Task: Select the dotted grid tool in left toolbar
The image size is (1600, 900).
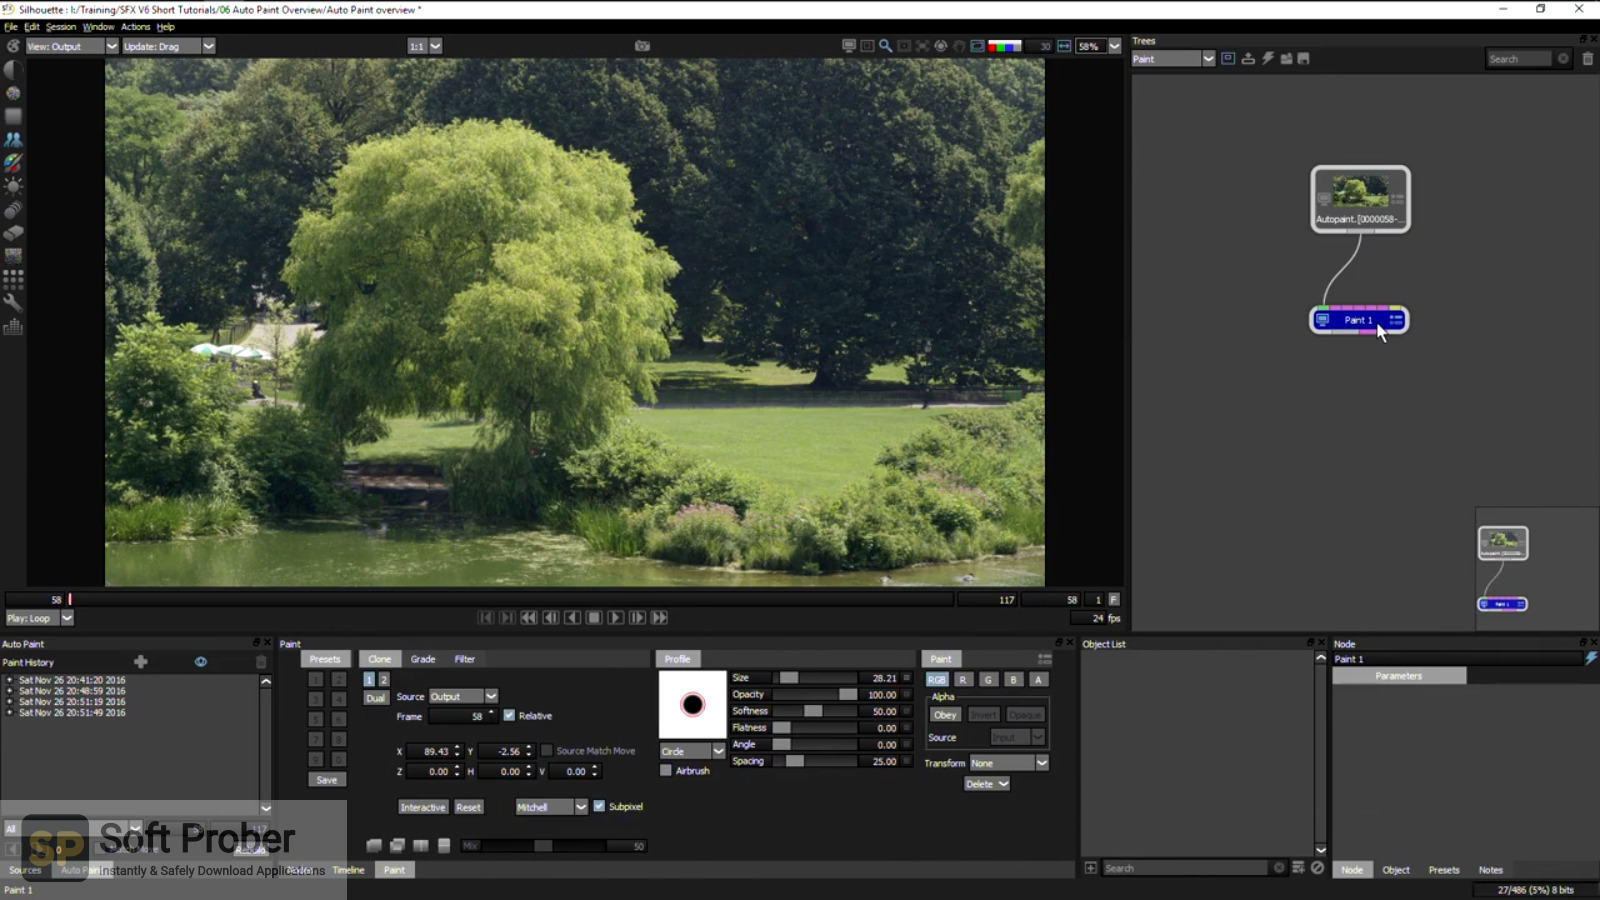Action: pos(13,279)
